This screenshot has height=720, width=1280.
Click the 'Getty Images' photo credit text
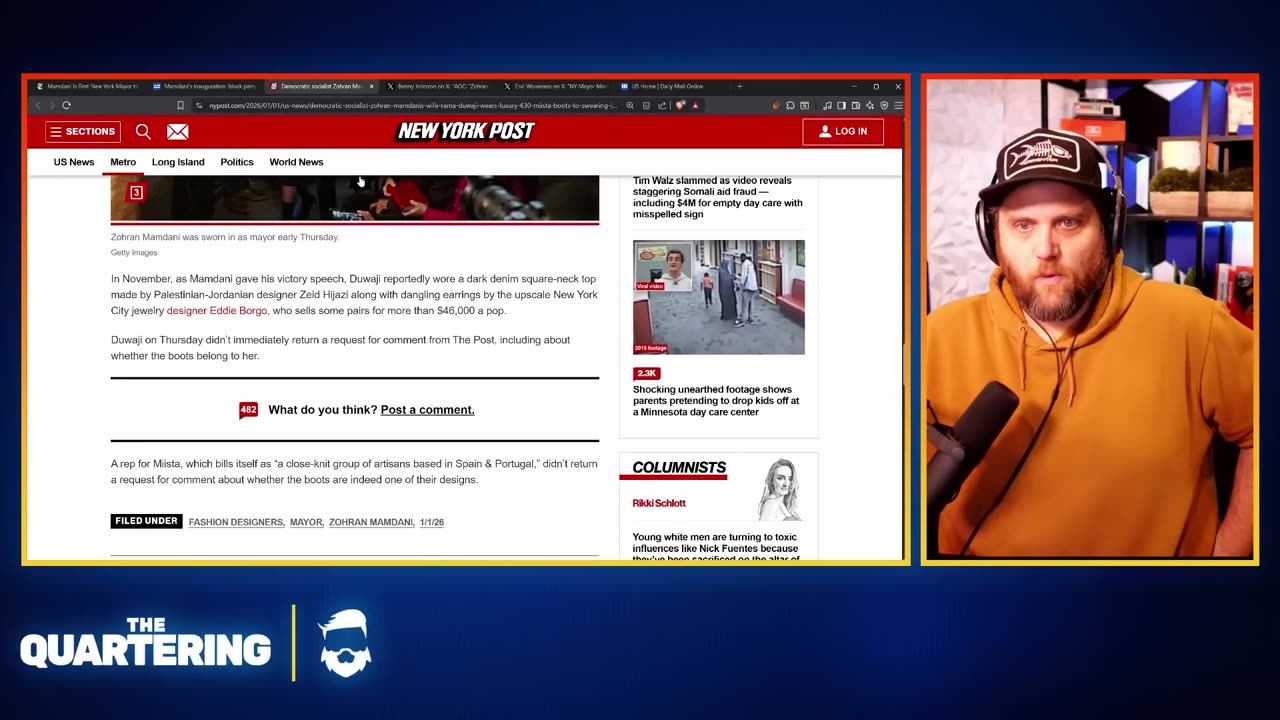(134, 253)
